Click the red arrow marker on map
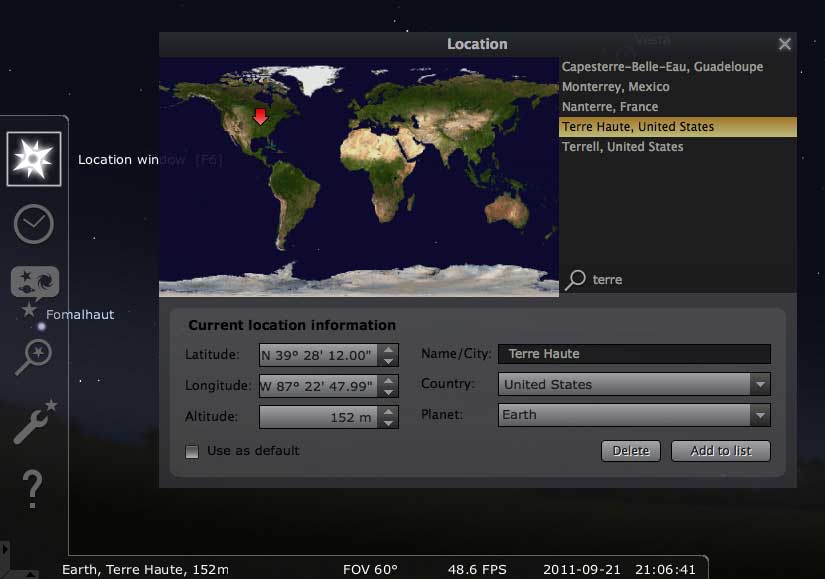The width and height of the screenshot is (825, 579). (x=260, y=116)
